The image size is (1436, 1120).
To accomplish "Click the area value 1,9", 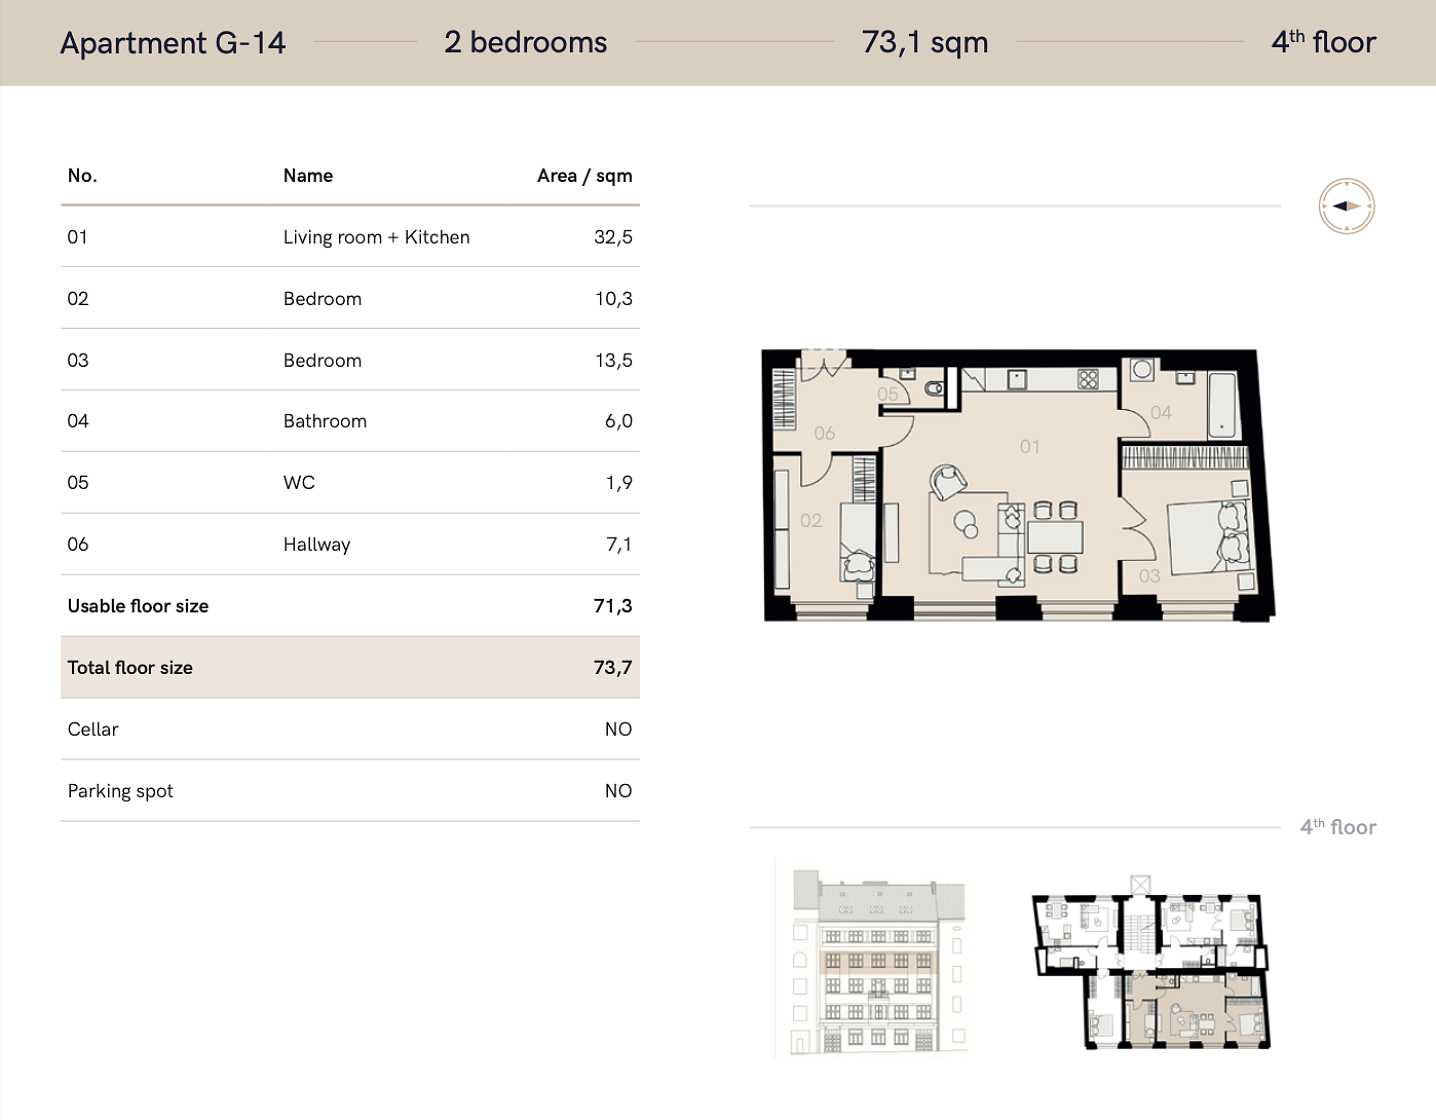I will pyautogui.click(x=619, y=483).
